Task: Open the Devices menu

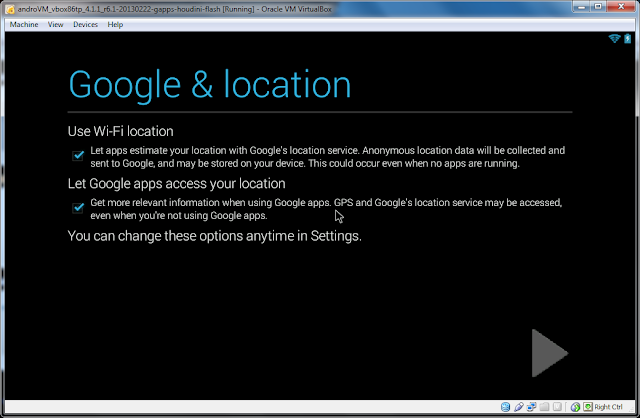Action: (85, 24)
